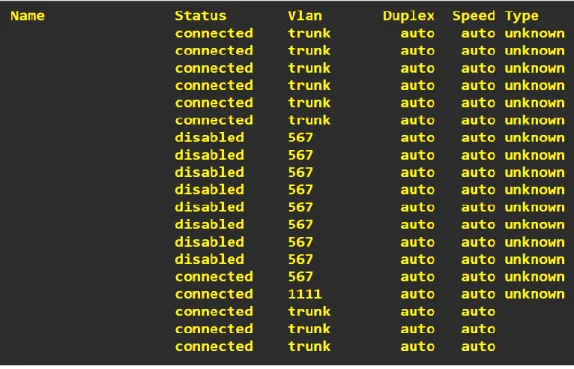The image size is (574, 369).
Task: Click the first connected status entry
Action: pos(214,33)
